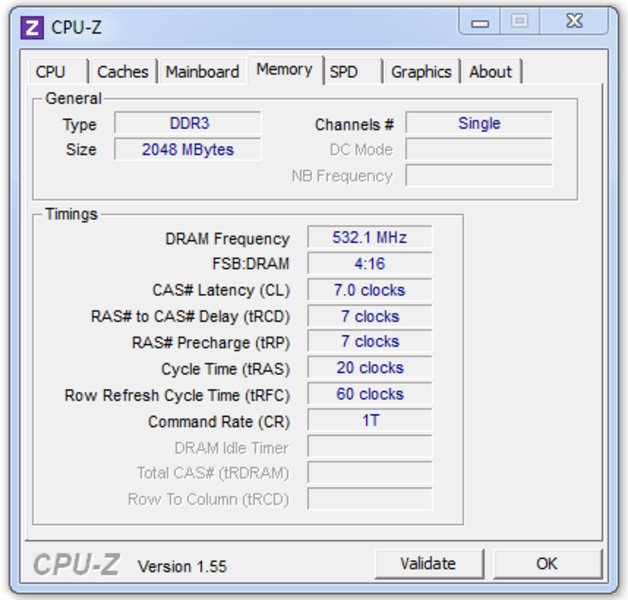Open the Graphics tab
The image size is (628, 600).
[x=421, y=72]
